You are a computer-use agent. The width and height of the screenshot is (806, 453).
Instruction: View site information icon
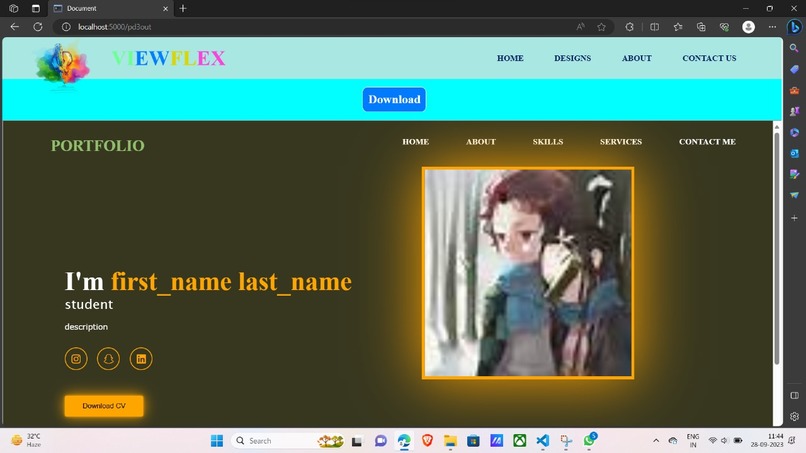coord(66,27)
